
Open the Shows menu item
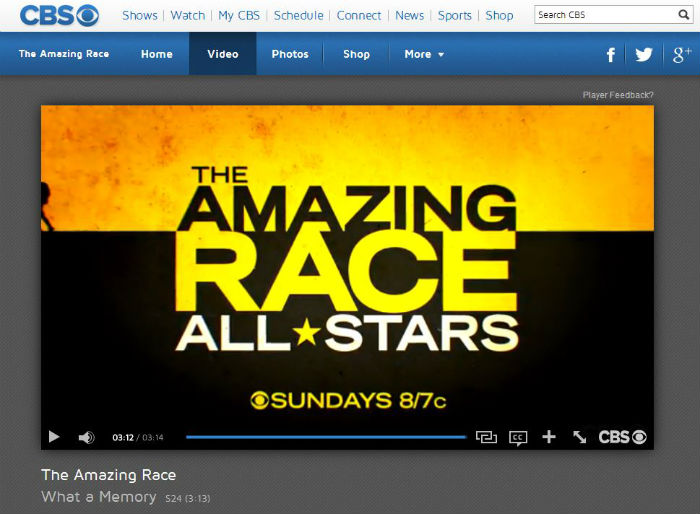point(140,15)
